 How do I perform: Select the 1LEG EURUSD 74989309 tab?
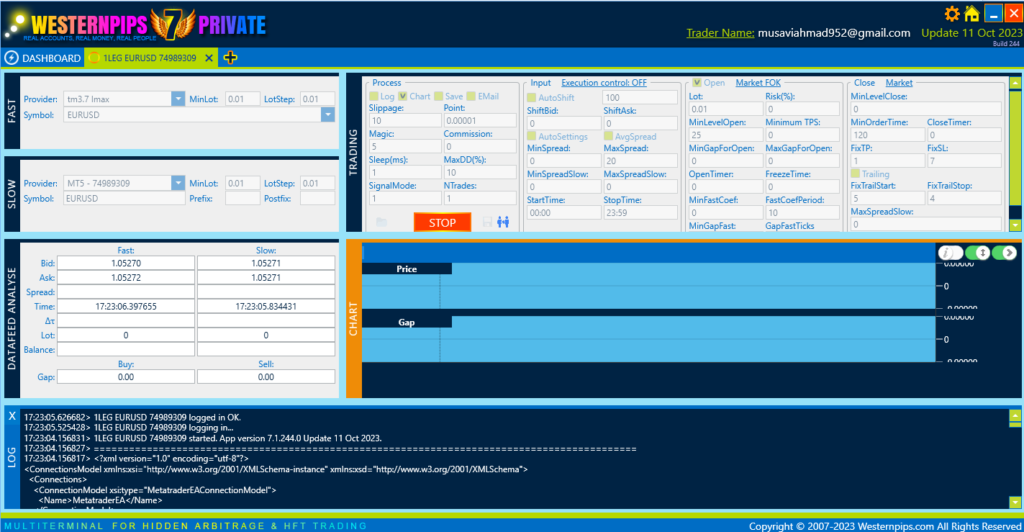(x=150, y=58)
